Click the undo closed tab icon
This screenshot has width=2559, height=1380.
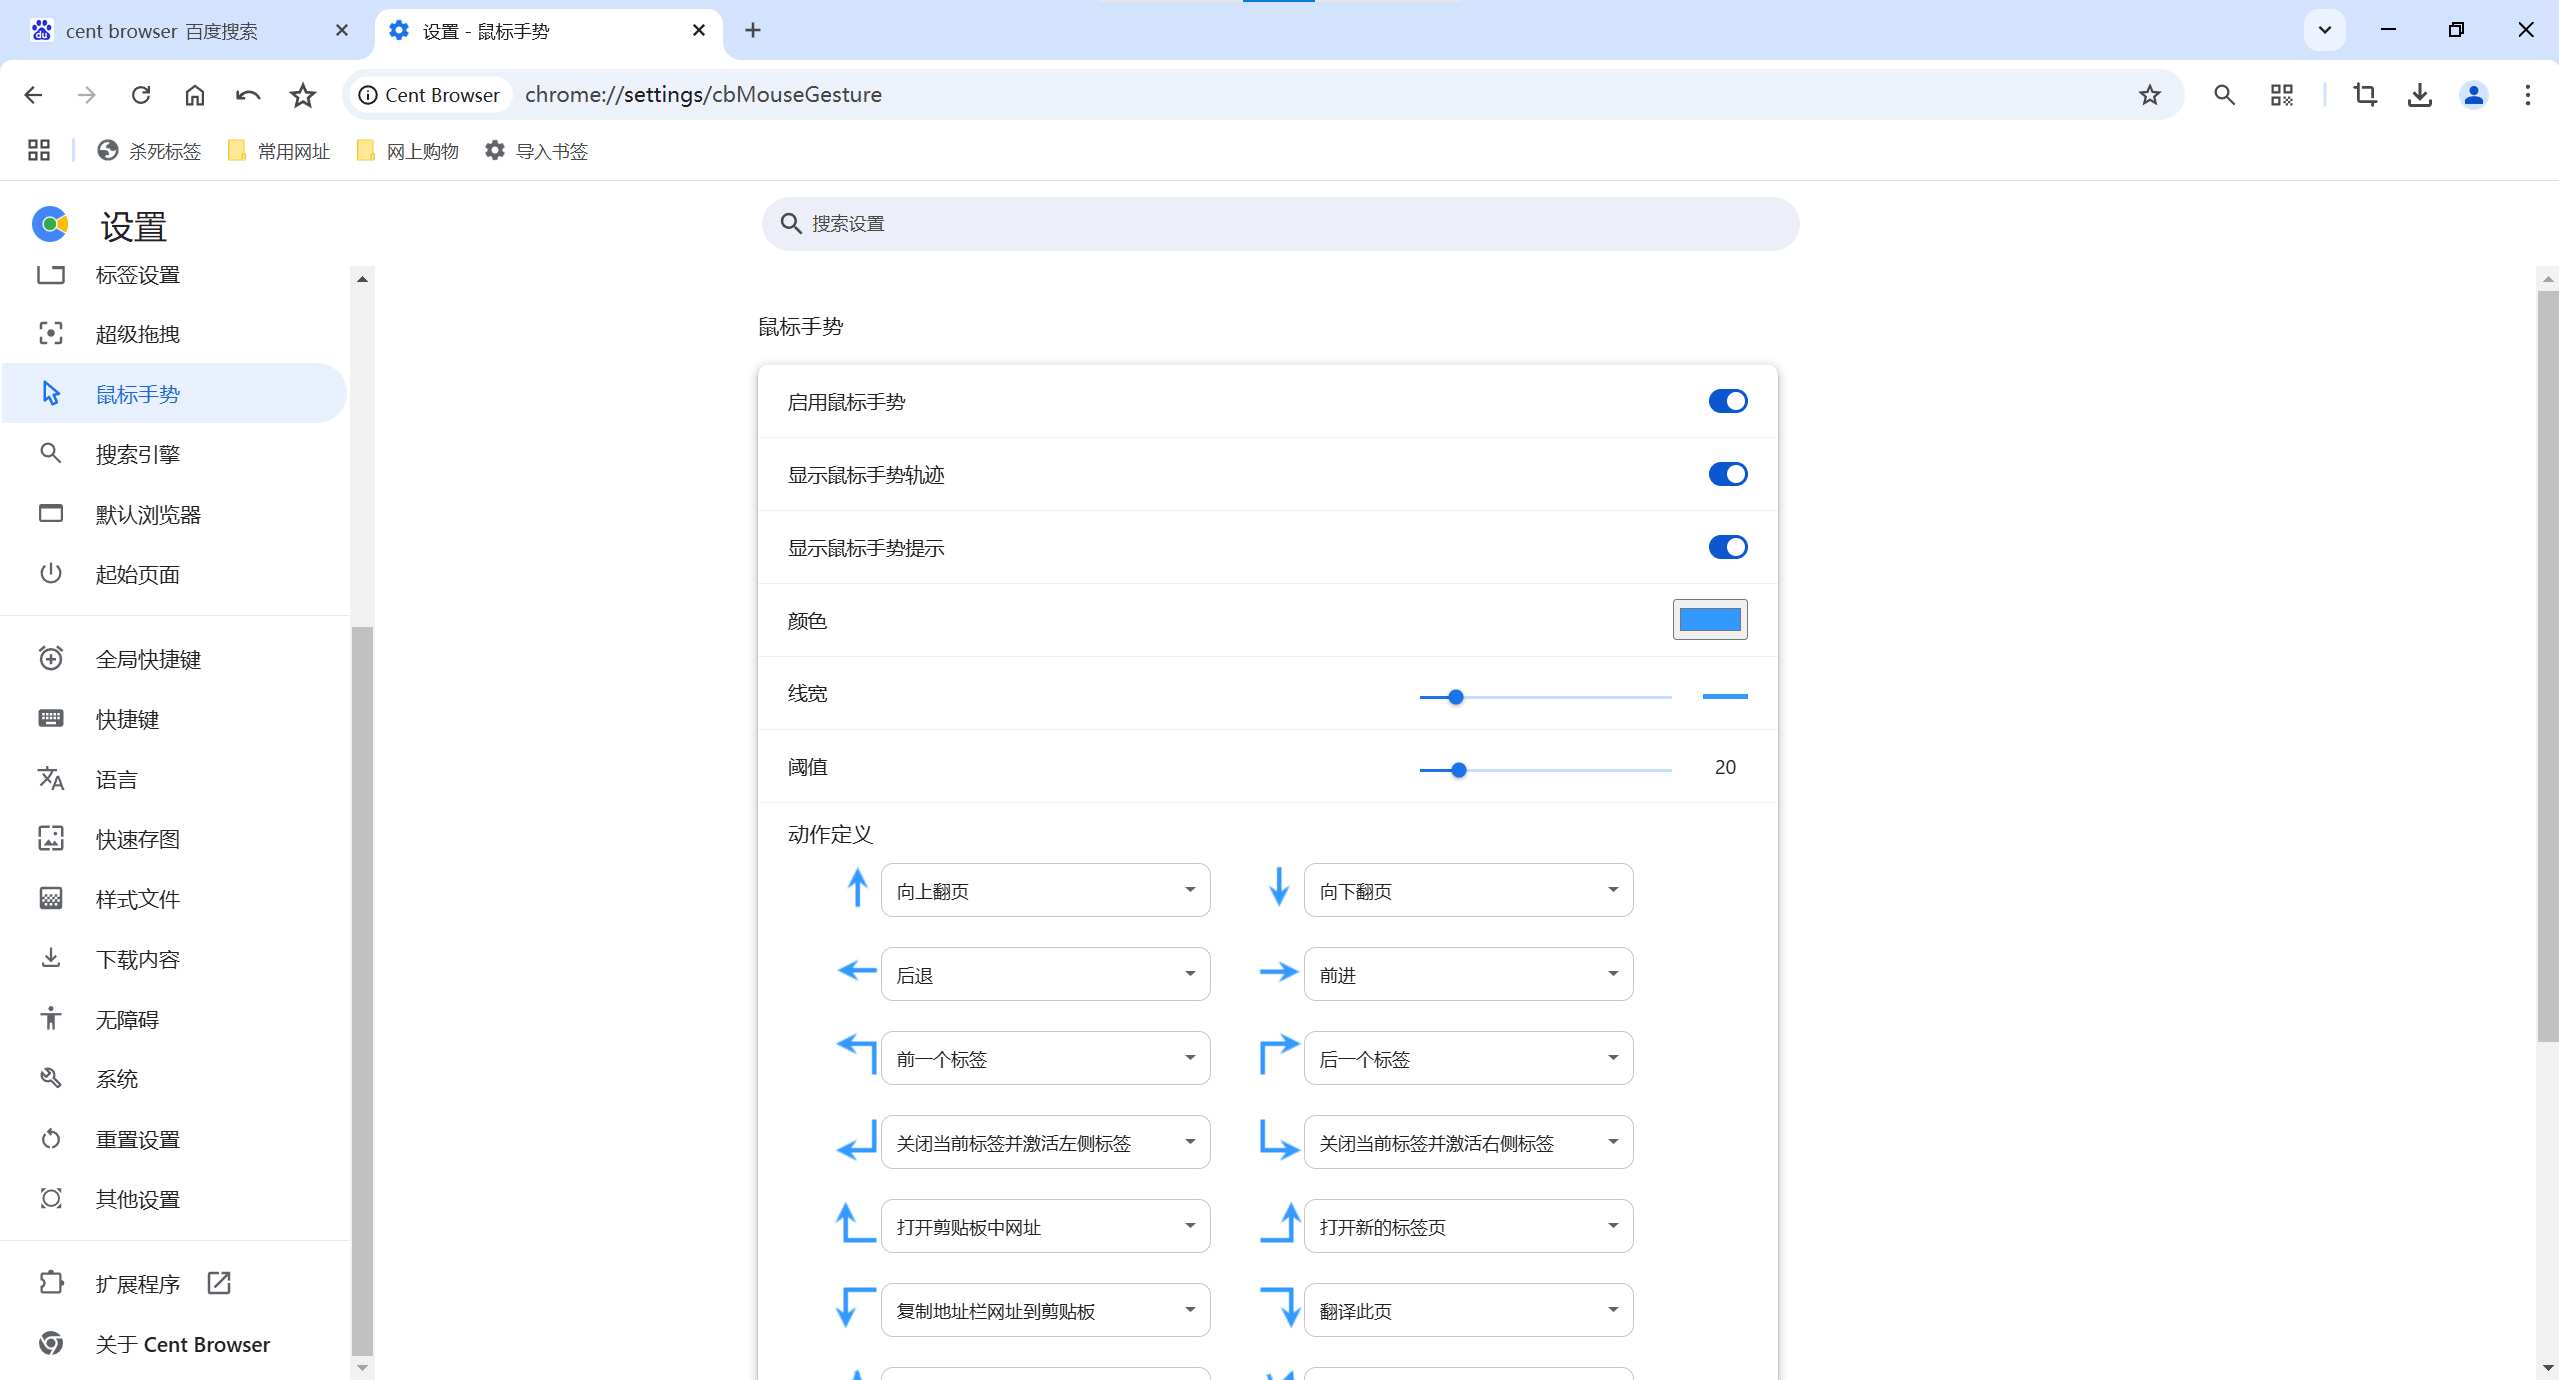tap(248, 95)
